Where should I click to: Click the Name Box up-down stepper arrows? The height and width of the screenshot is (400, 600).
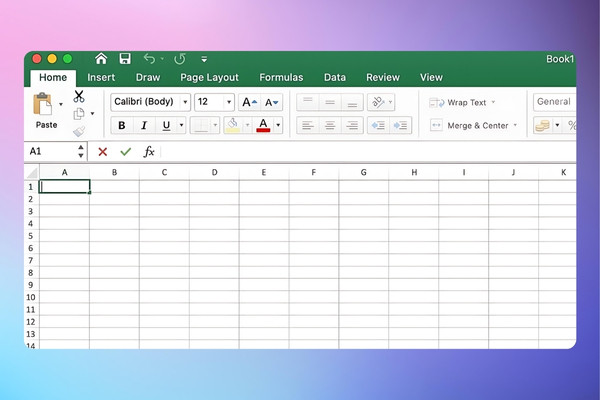pyautogui.click(x=81, y=151)
